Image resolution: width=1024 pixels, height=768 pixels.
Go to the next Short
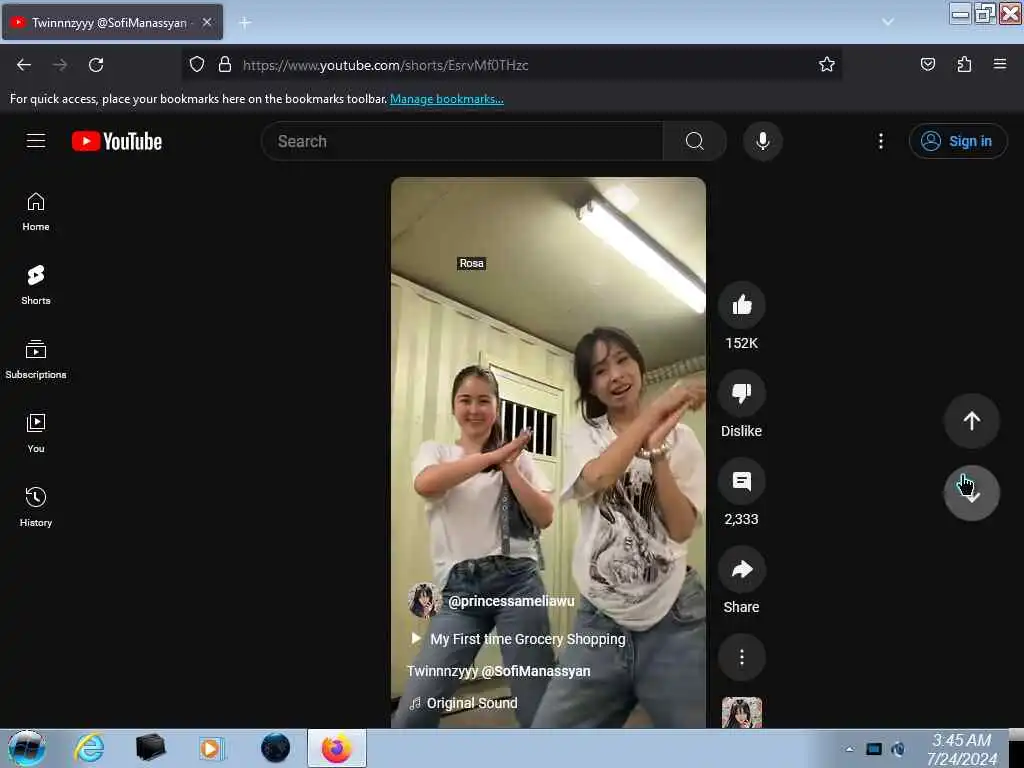[x=972, y=493]
